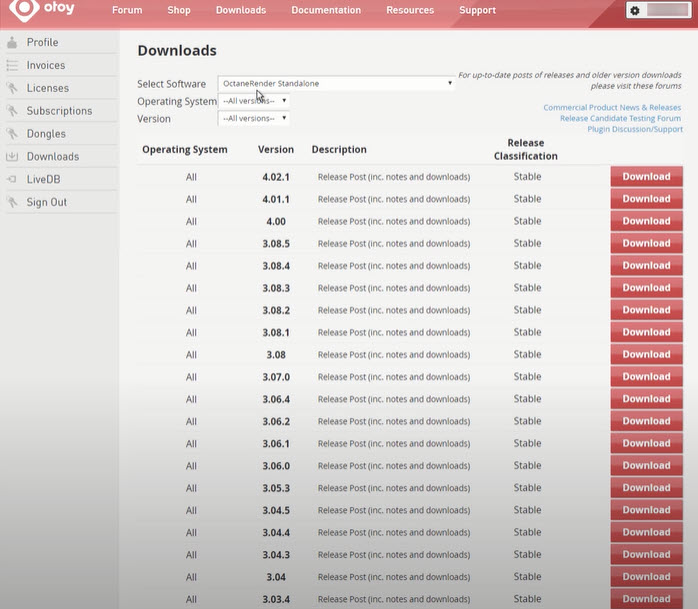Go to LiveDB in the sidebar
Screen dimensions: 698x609
43,179
